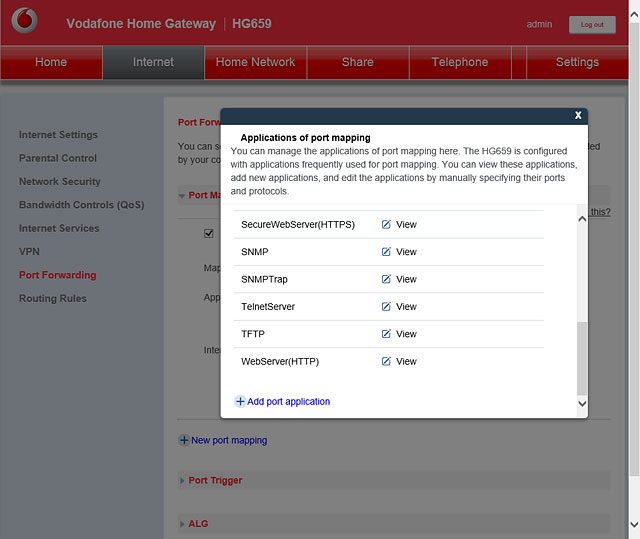
Task: Click edit icon for TelnetServer row
Action: tap(386, 306)
